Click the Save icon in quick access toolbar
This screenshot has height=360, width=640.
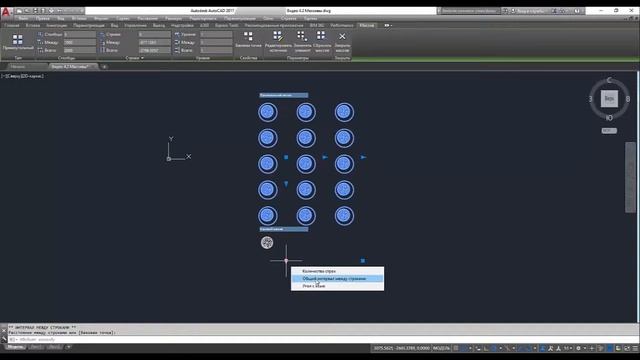point(36,11)
